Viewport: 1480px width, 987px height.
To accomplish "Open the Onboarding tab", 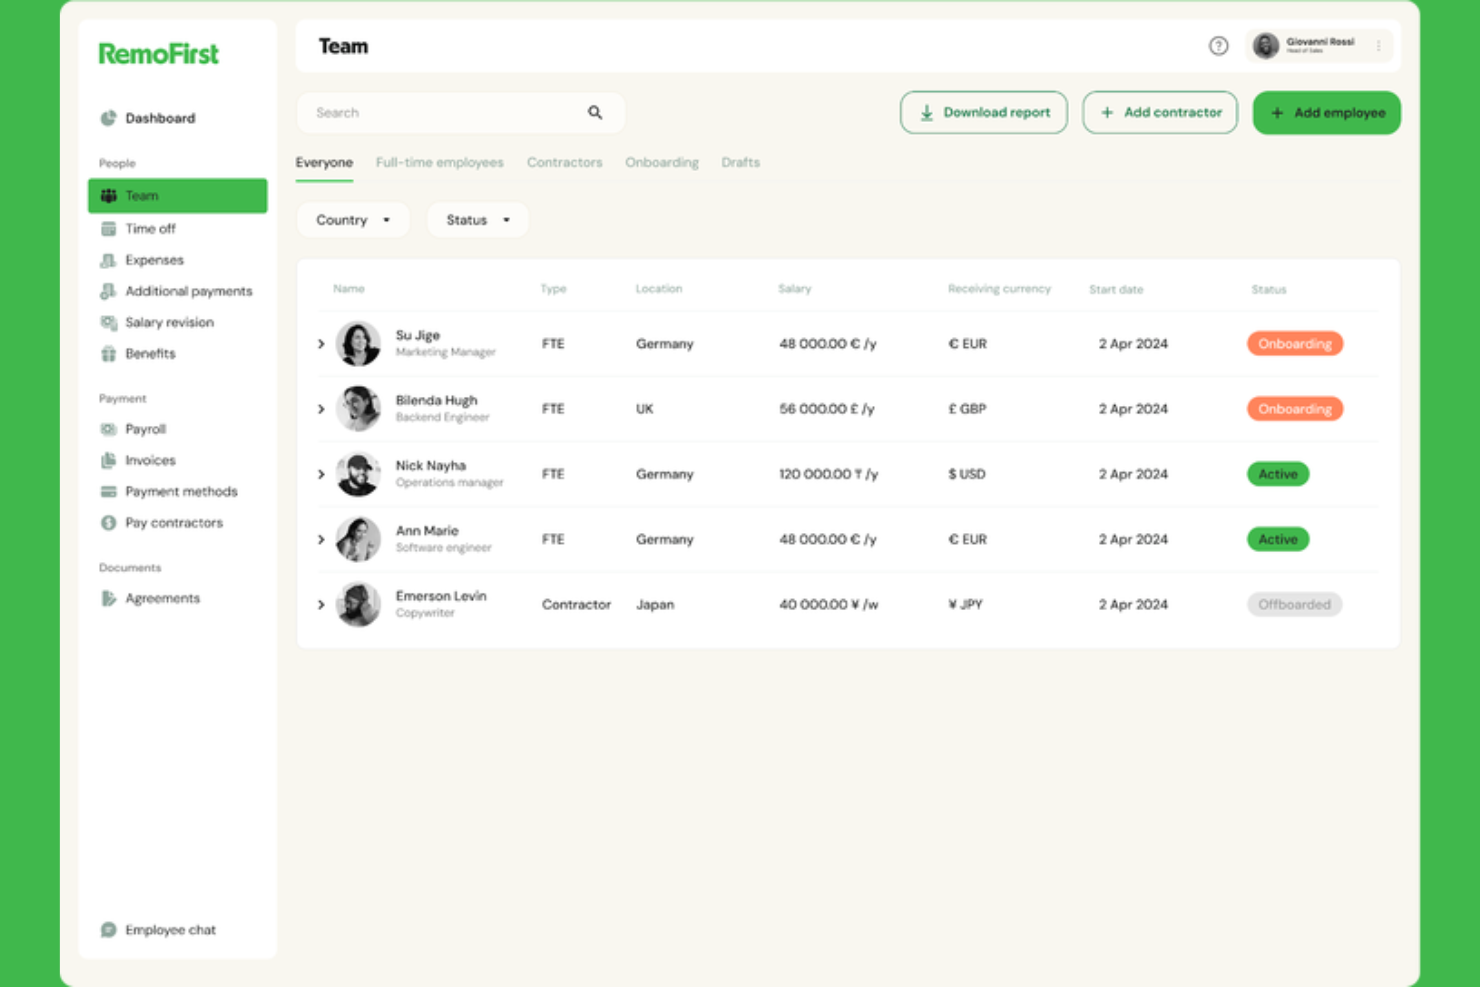I will [x=661, y=162].
